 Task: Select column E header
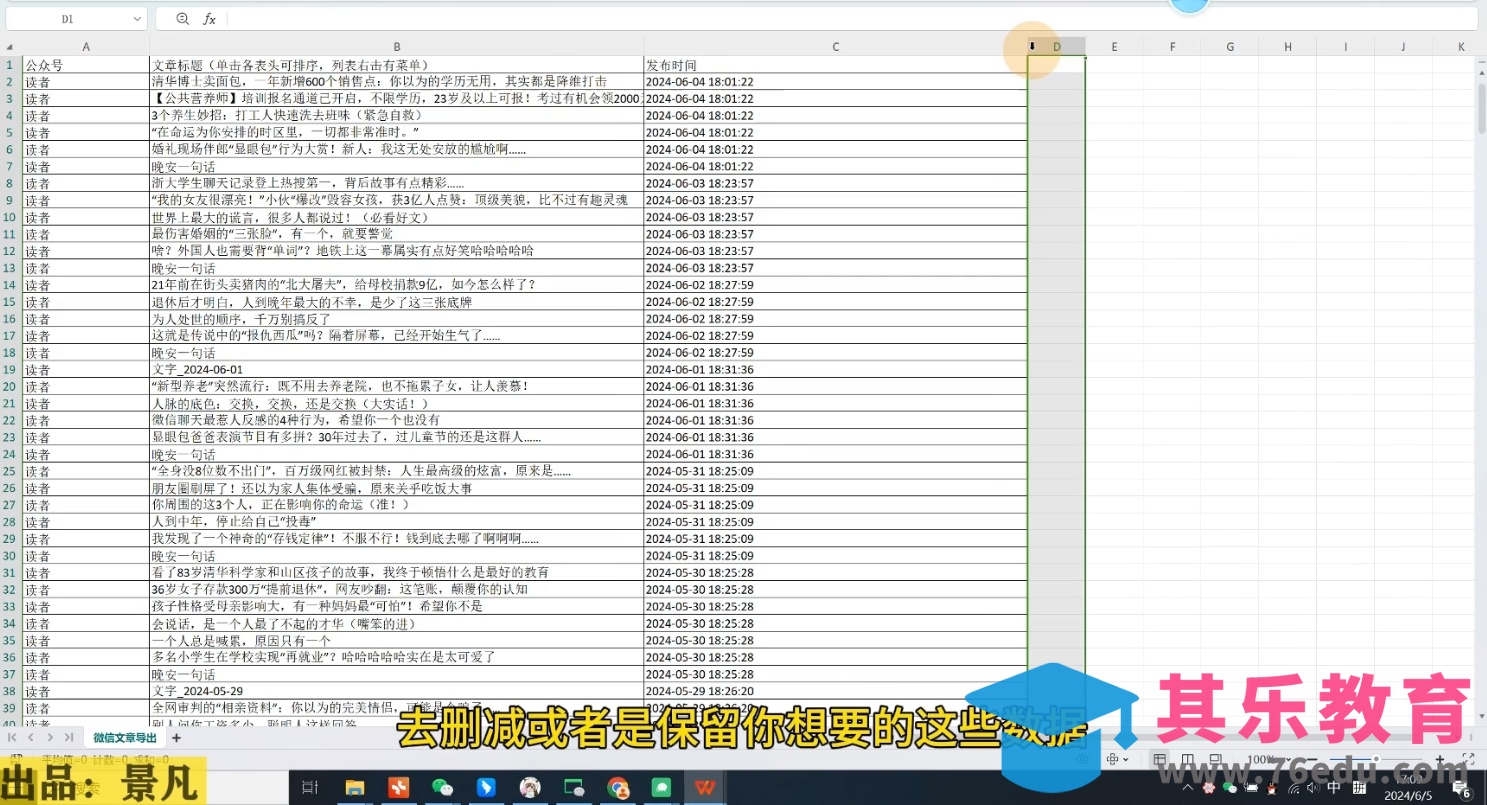pos(1114,47)
